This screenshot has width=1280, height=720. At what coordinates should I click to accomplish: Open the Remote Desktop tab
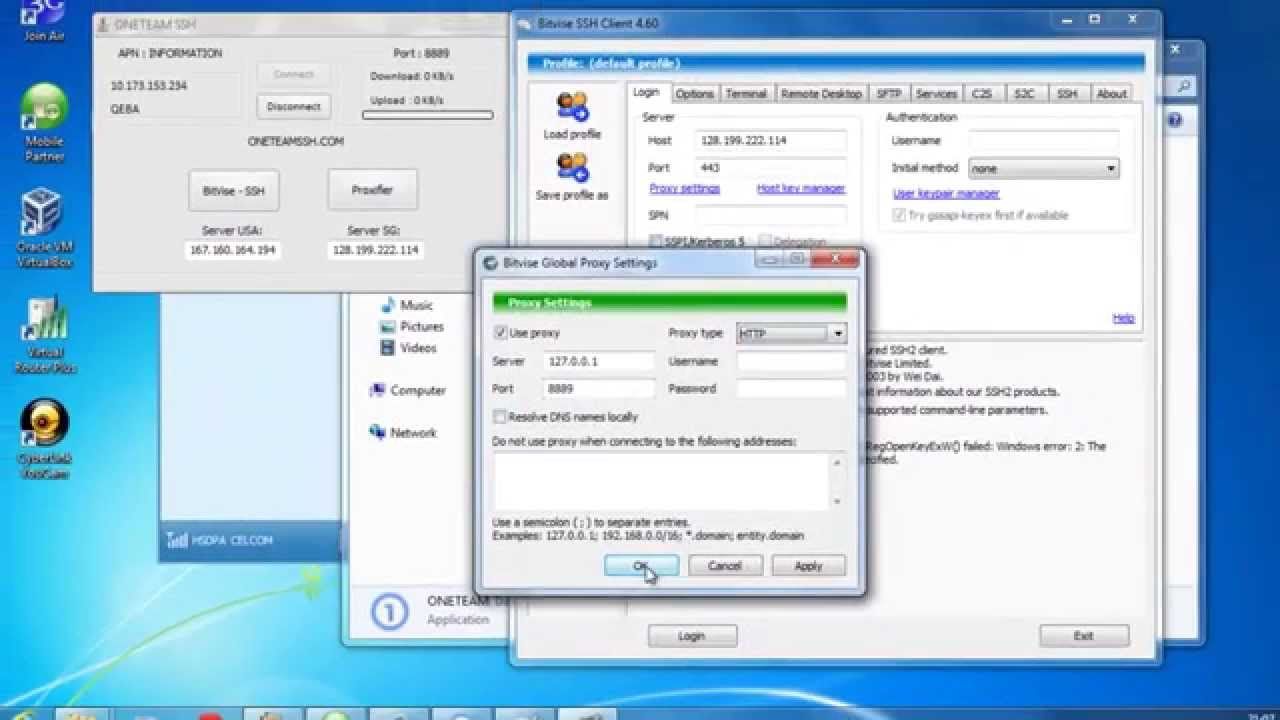tap(821, 94)
